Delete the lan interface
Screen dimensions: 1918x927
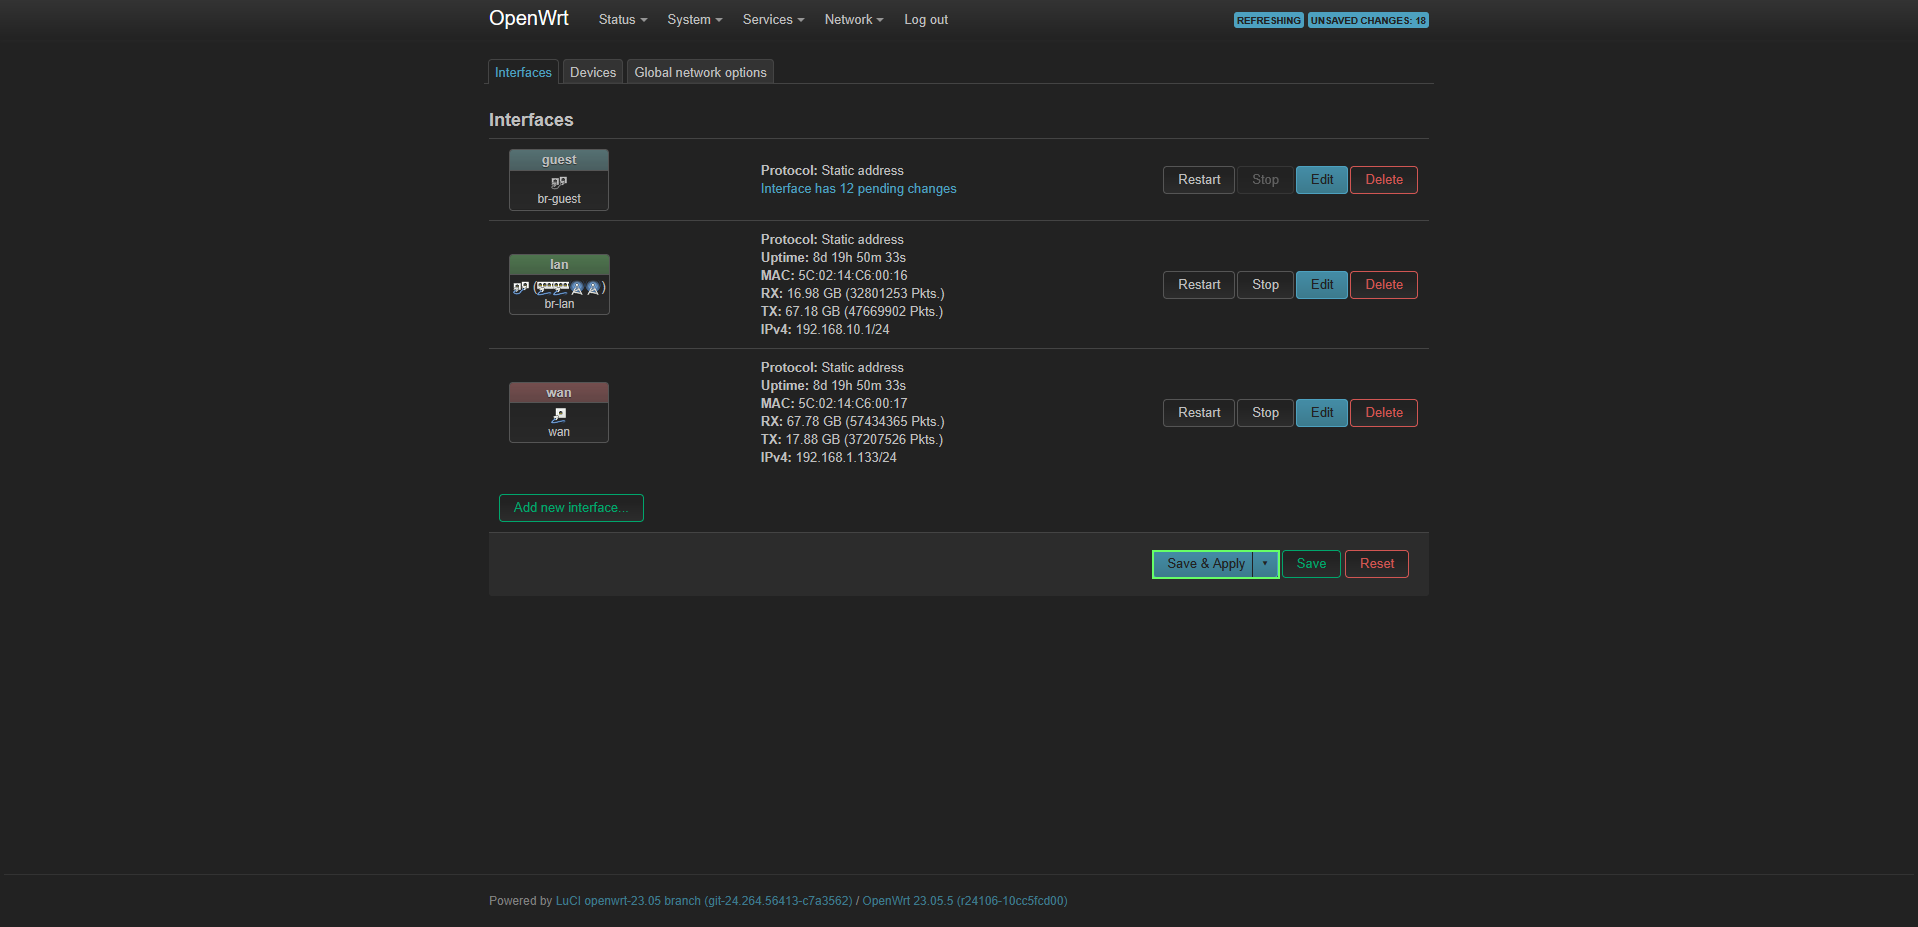click(1384, 285)
